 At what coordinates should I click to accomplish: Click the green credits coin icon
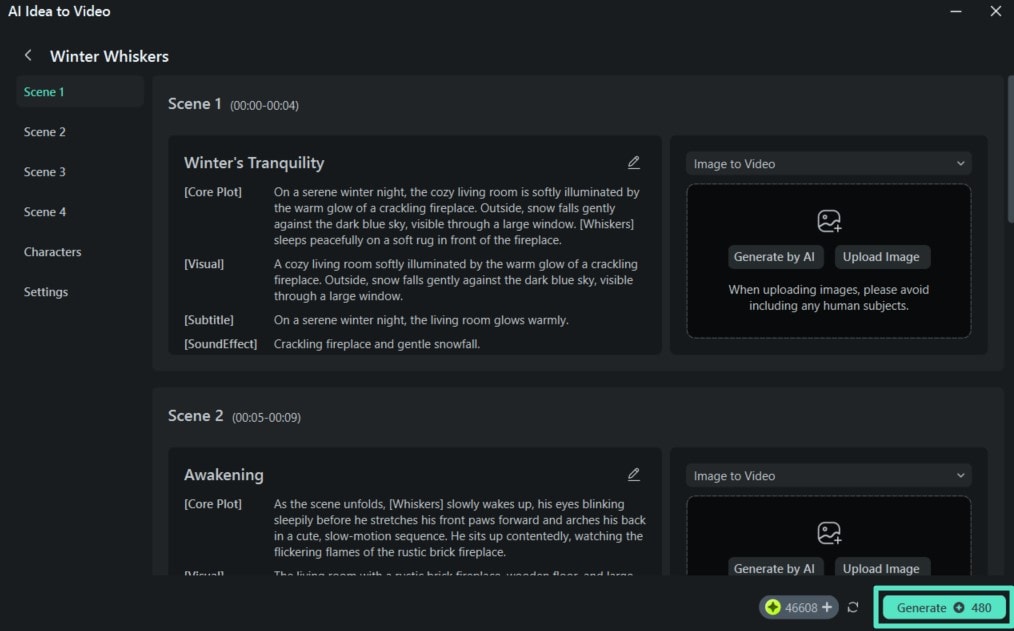pyautogui.click(x=773, y=607)
